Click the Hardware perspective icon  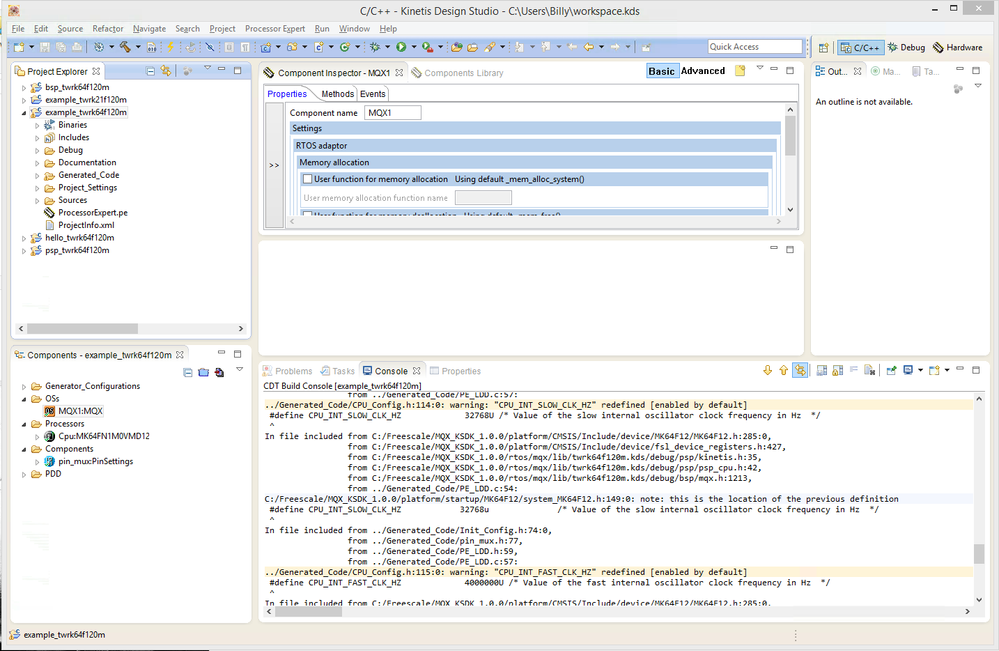[938, 48]
